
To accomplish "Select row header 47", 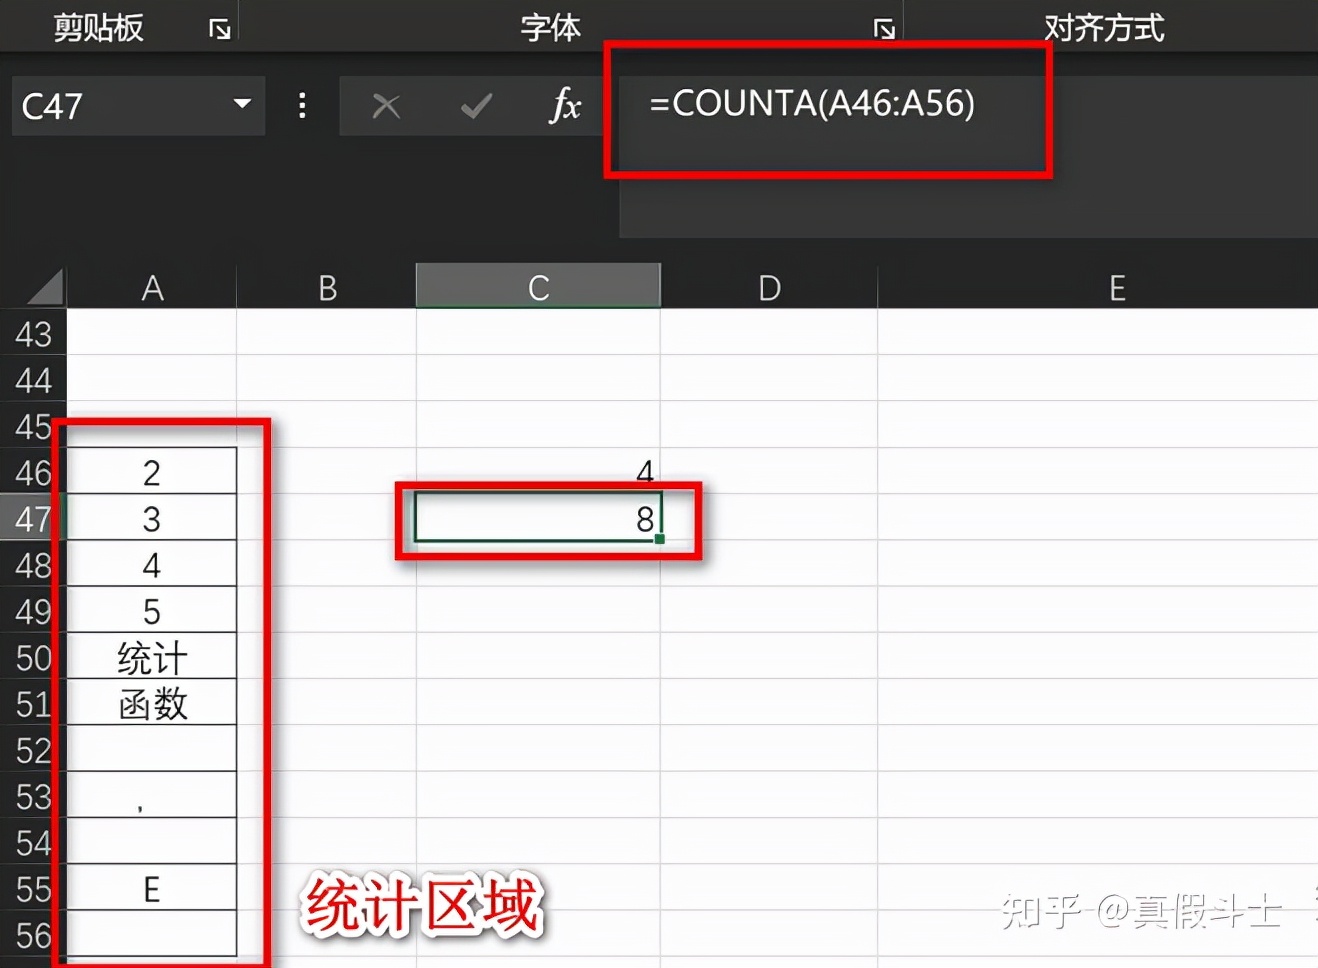I will (x=33, y=518).
